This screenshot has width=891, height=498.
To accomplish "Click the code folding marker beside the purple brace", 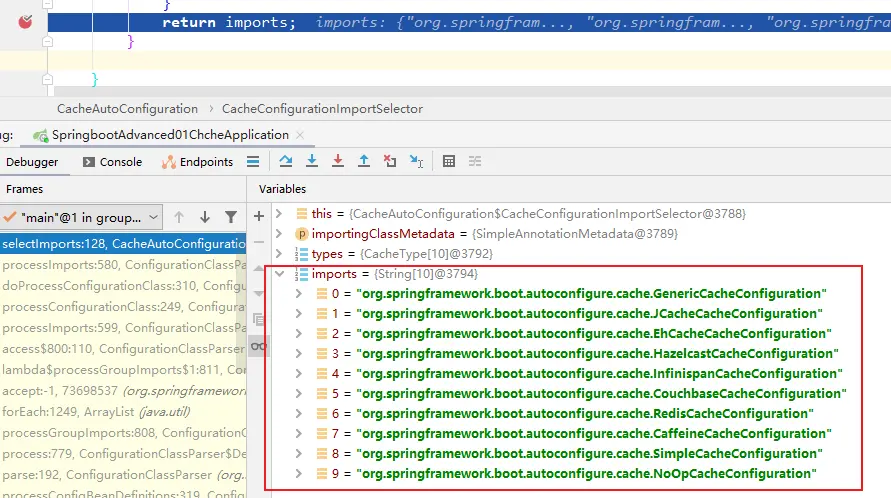I will 48,42.
